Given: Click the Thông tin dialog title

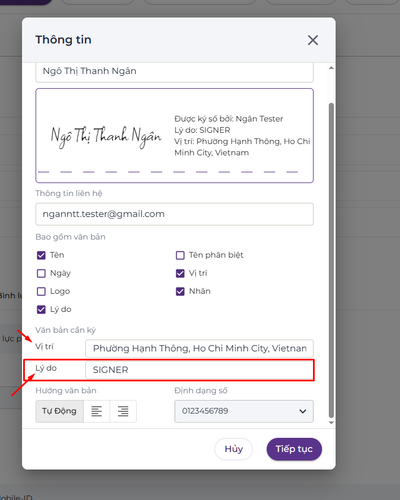Looking at the screenshot, I should pos(63,40).
